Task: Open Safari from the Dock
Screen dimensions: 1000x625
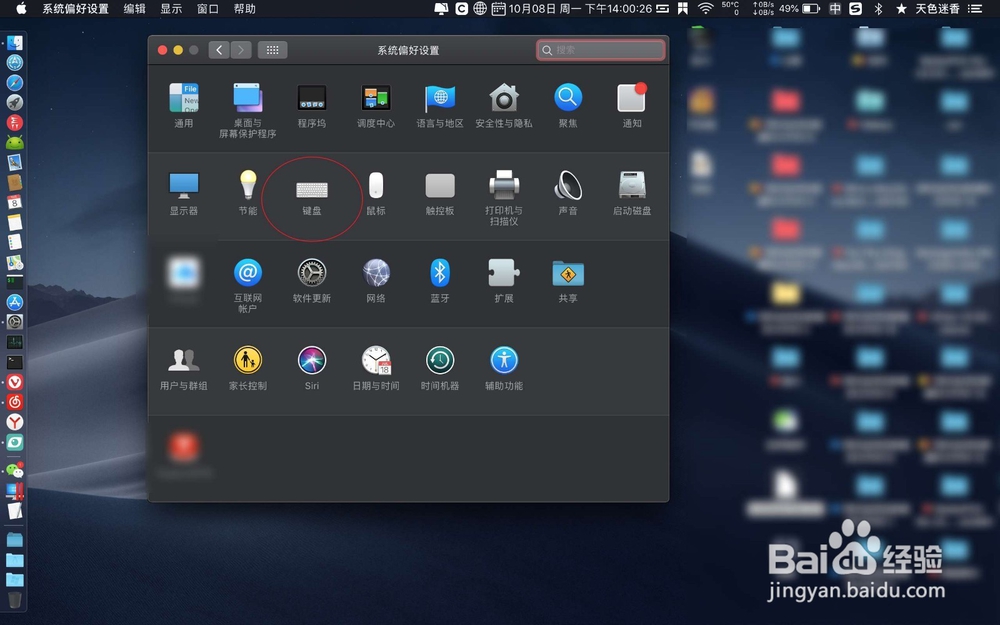Action: (x=15, y=82)
